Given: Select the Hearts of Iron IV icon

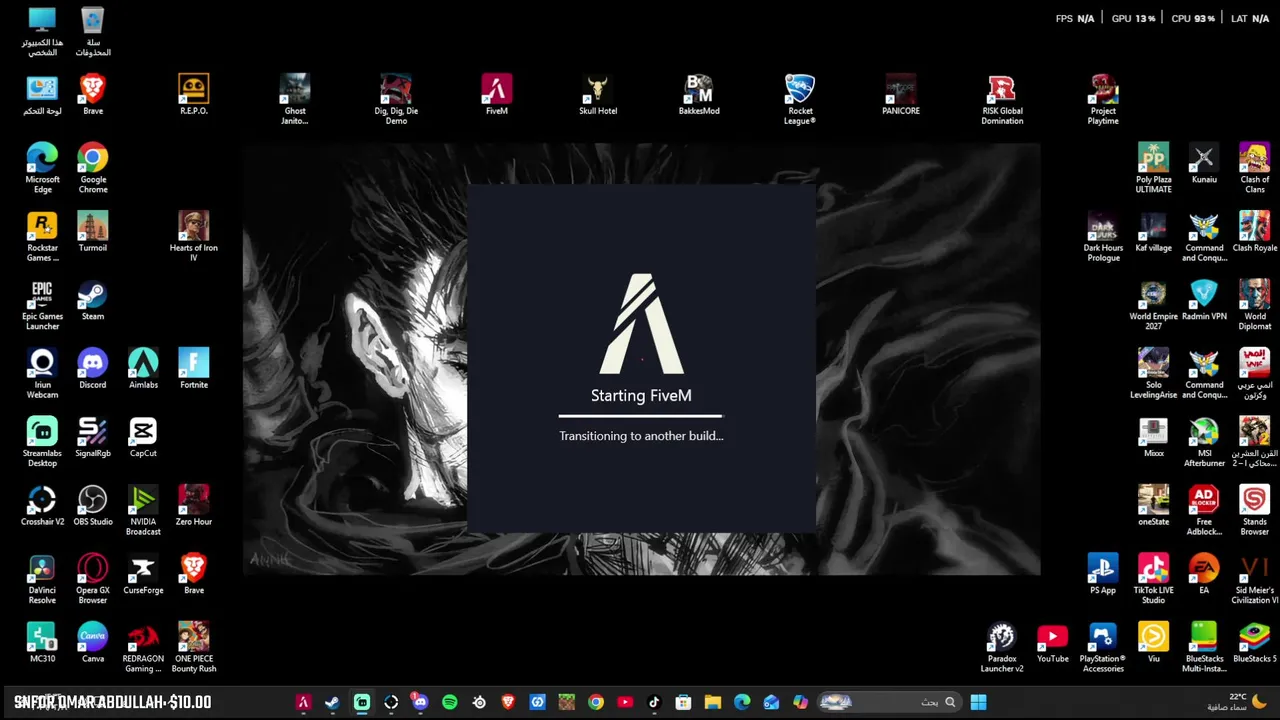Looking at the screenshot, I should 194,236.
